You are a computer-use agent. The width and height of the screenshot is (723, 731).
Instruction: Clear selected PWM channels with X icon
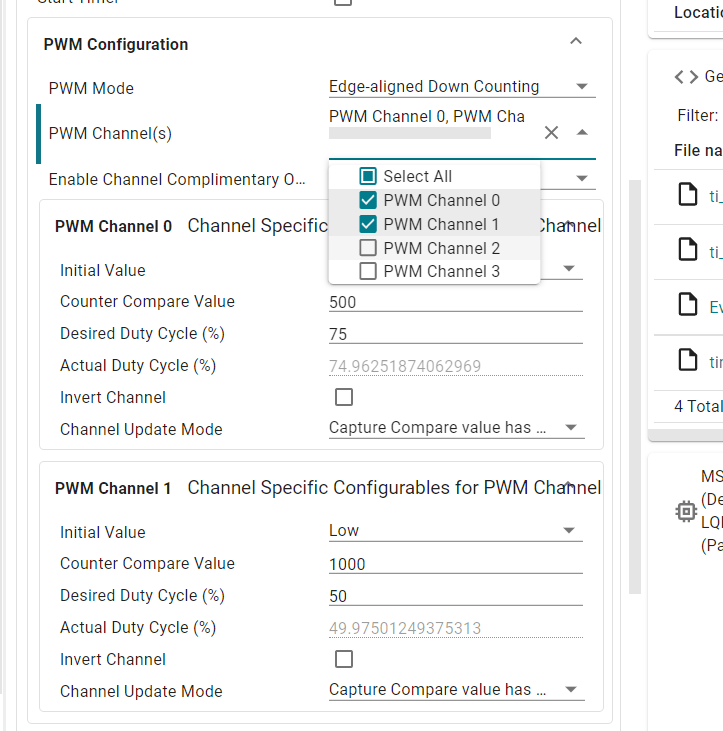[x=551, y=133]
